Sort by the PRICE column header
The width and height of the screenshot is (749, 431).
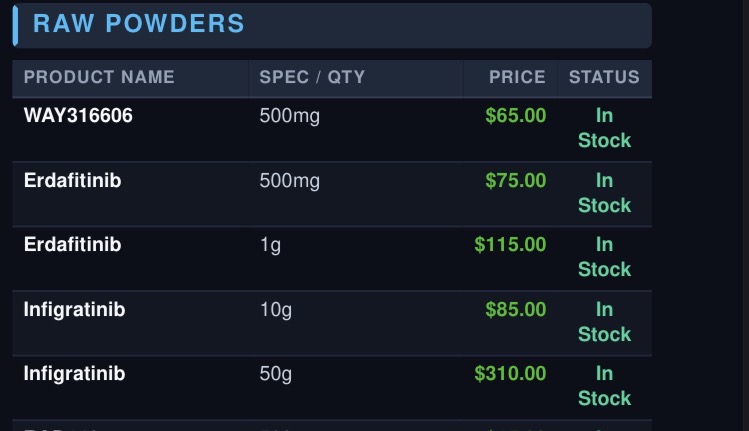(517, 77)
